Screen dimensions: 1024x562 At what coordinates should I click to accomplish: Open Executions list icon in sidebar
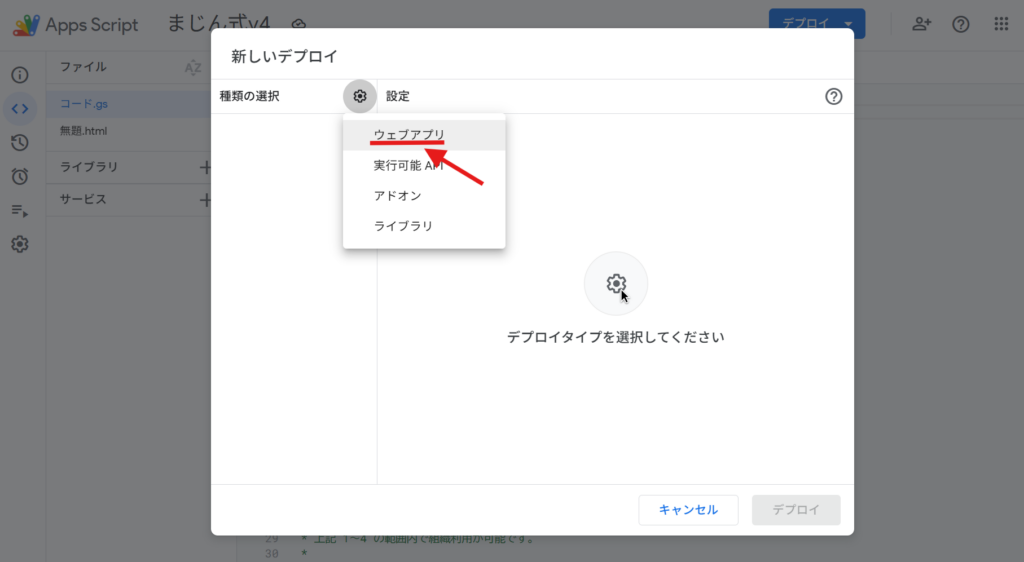20,210
